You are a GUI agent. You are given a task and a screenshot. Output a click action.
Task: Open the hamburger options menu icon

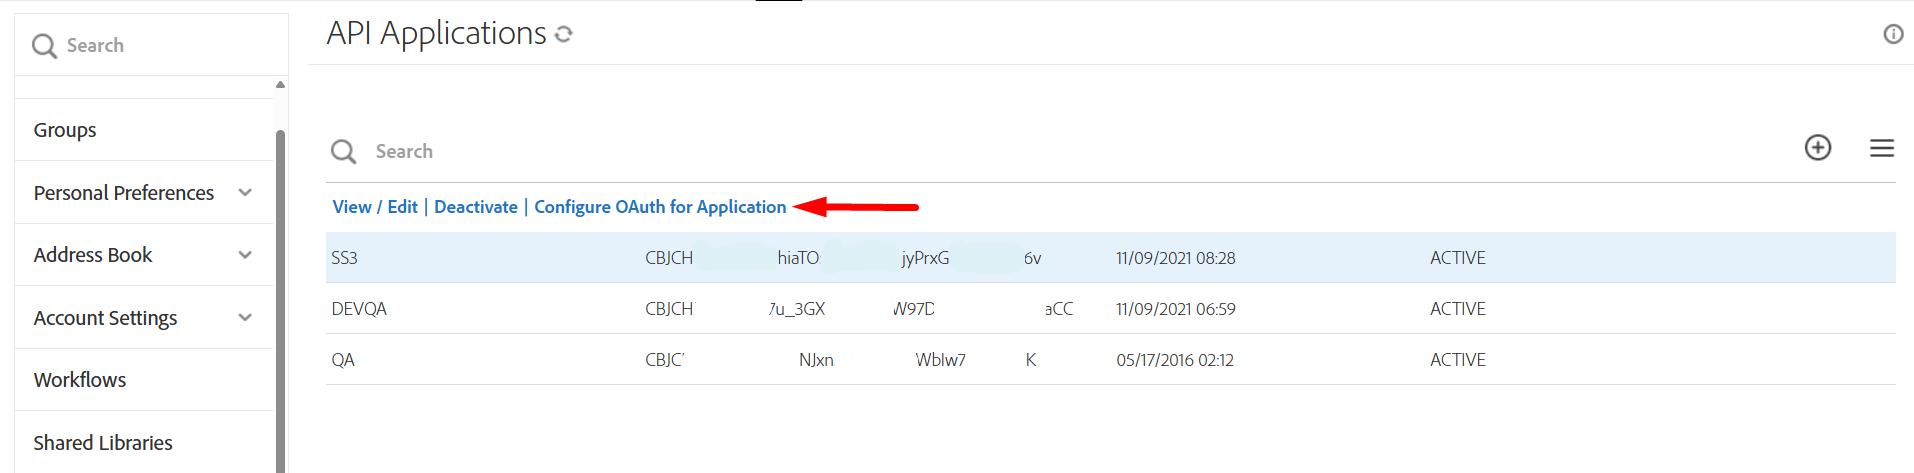click(1881, 148)
